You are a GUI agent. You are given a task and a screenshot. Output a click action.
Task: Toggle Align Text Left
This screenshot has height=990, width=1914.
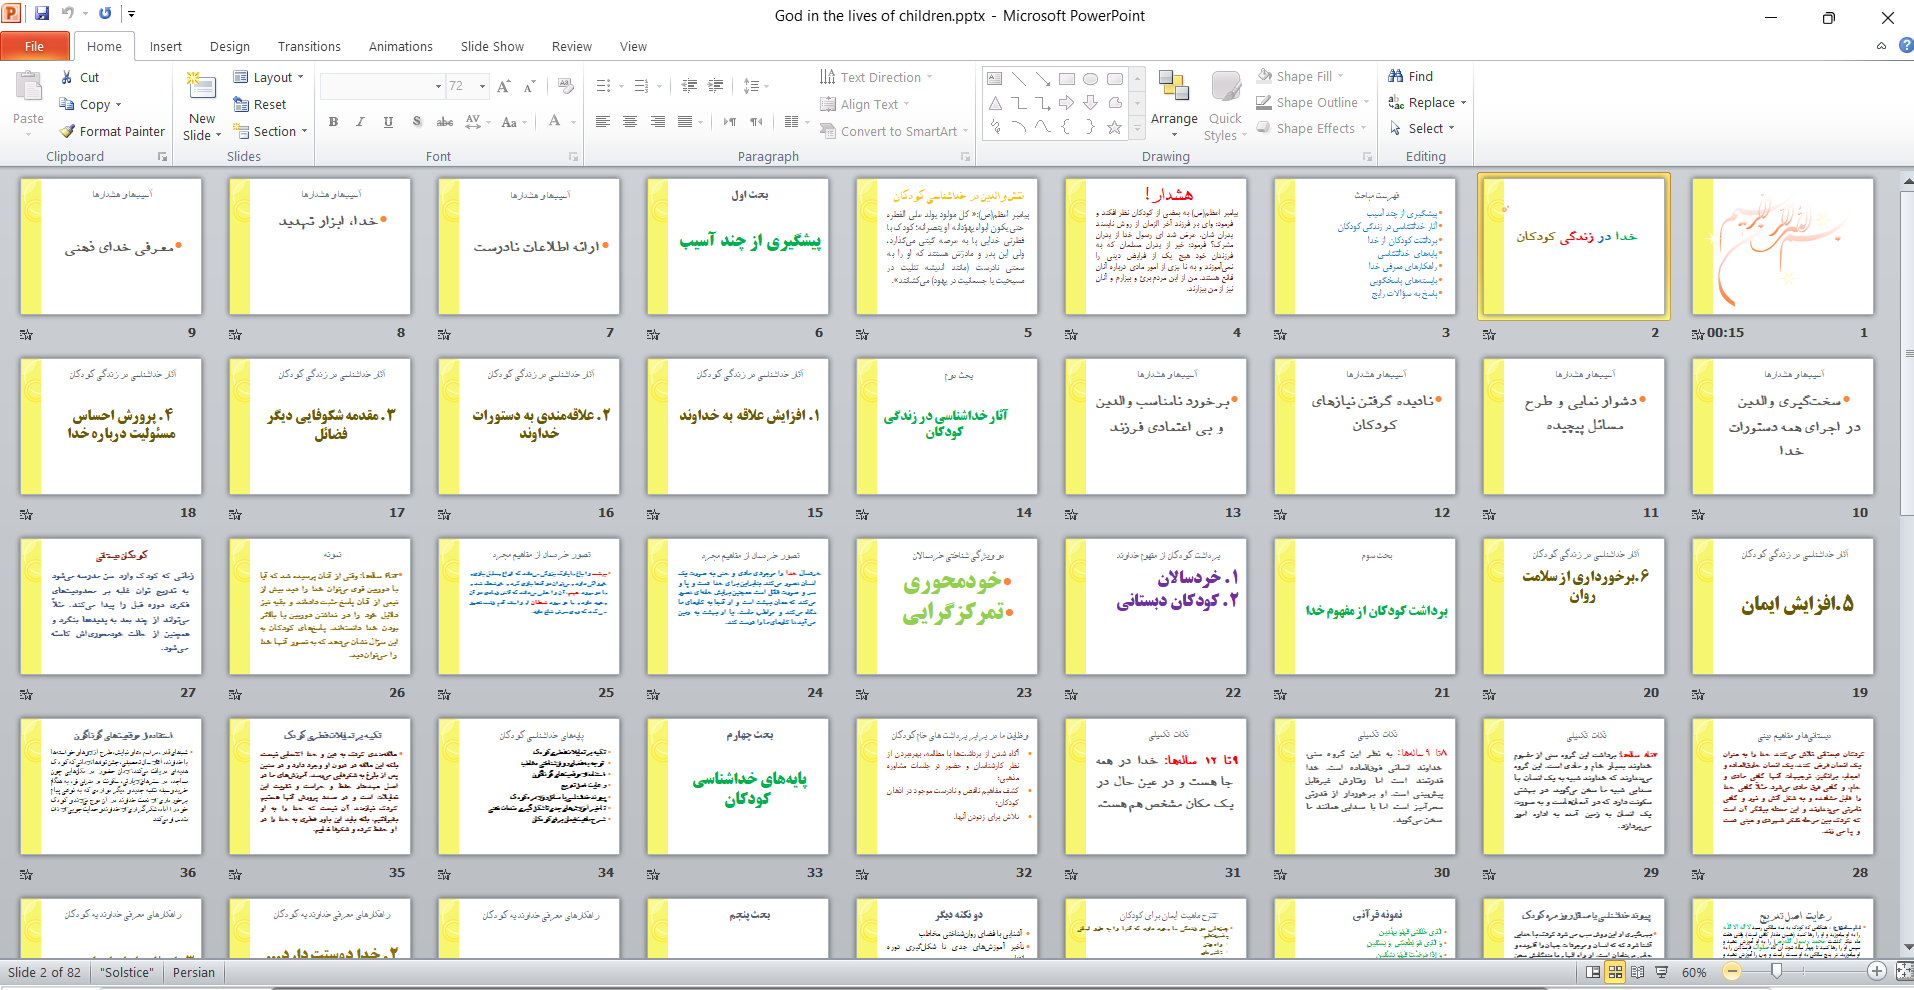pos(602,122)
